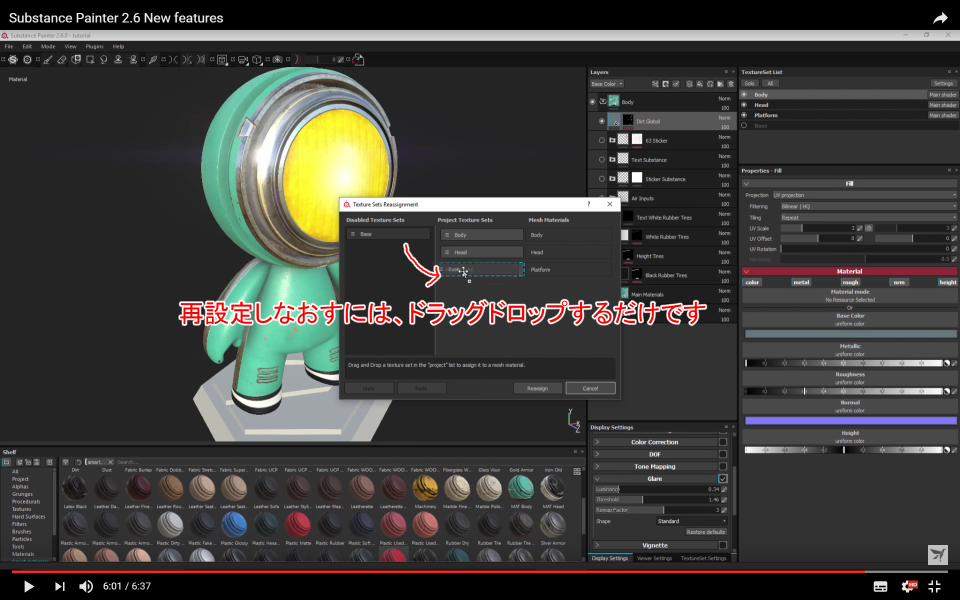The height and width of the screenshot is (600, 960).
Task: Collapse the Material section
Action: [x=746, y=271]
